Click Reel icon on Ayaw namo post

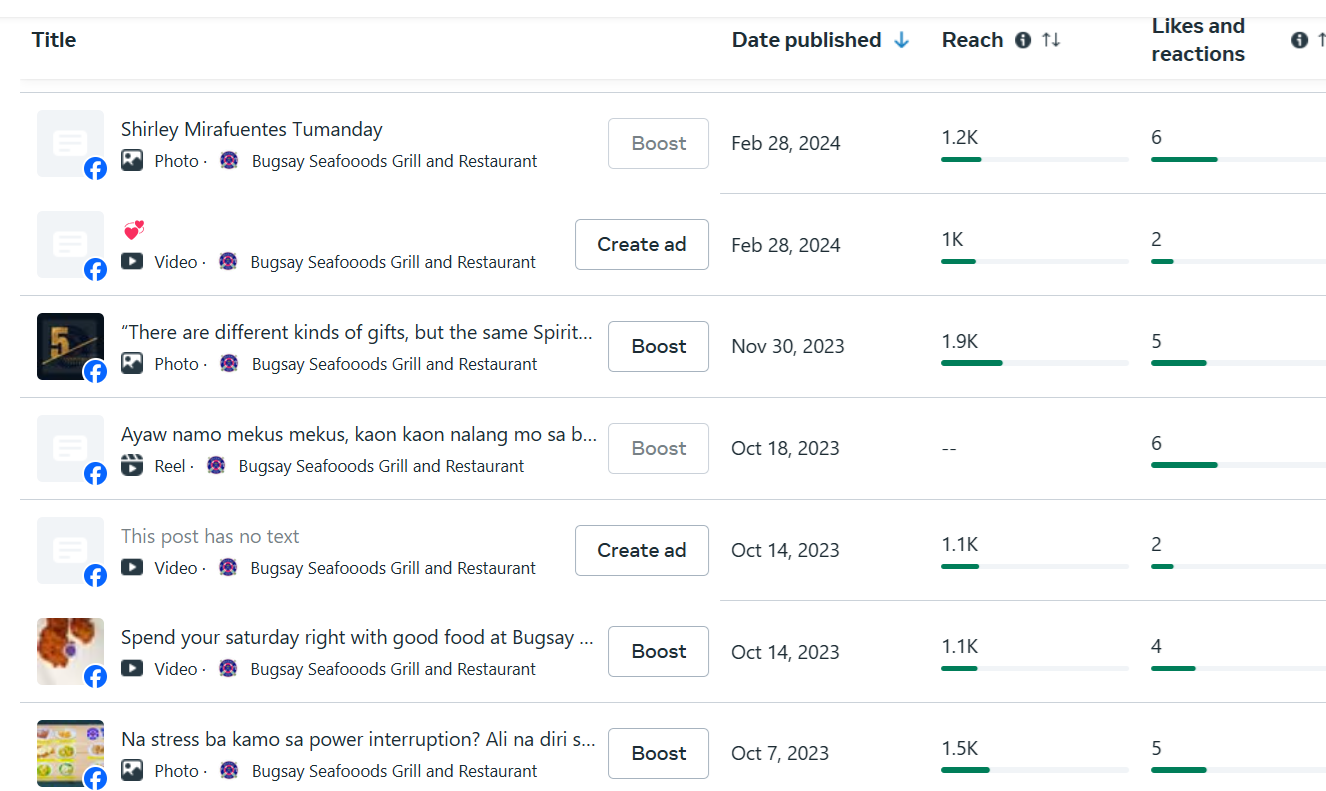(x=132, y=466)
